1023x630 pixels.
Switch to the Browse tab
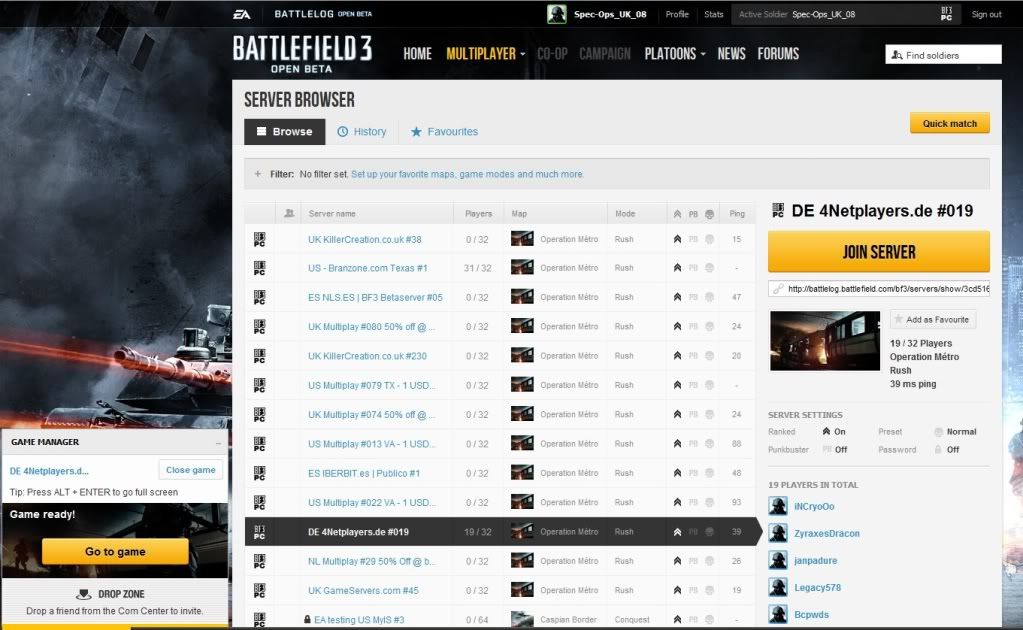(284, 132)
